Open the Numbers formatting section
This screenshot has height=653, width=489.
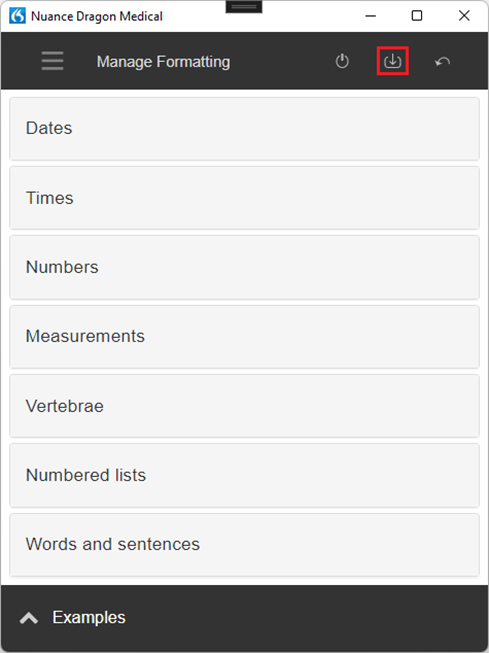point(244,267)
